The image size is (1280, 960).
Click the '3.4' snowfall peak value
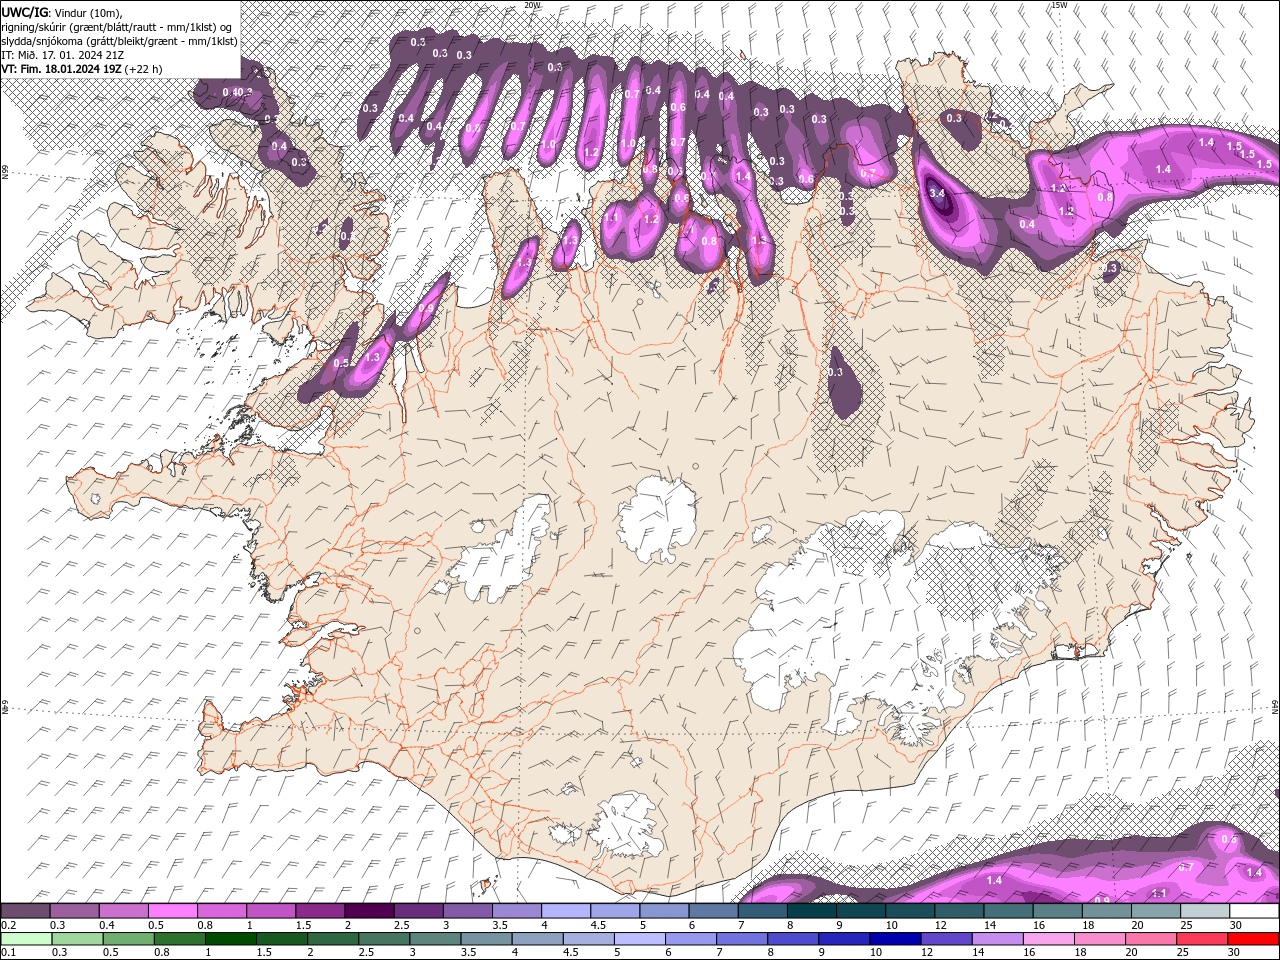click(x=937, y=193)
